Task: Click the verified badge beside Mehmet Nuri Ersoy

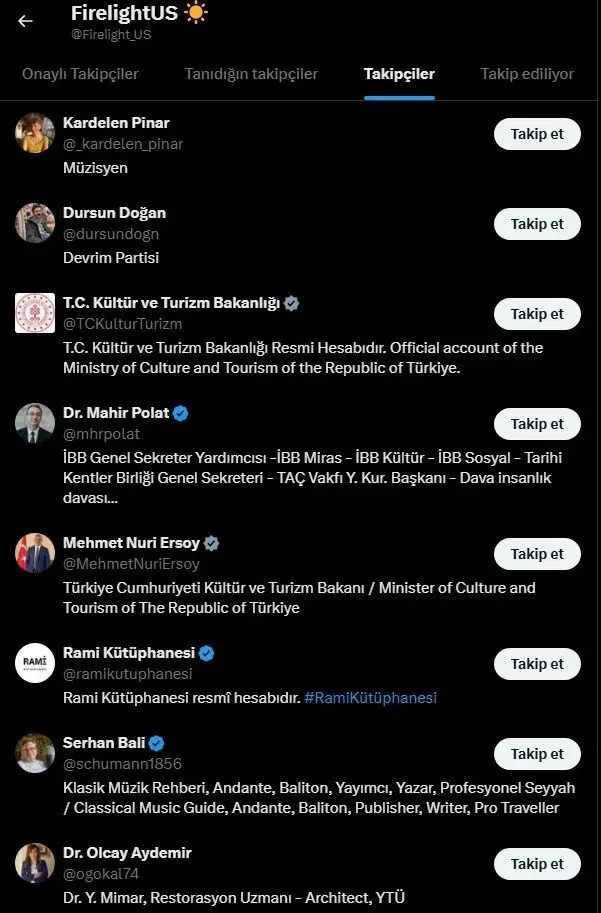Action: click(x=211, y=543)
